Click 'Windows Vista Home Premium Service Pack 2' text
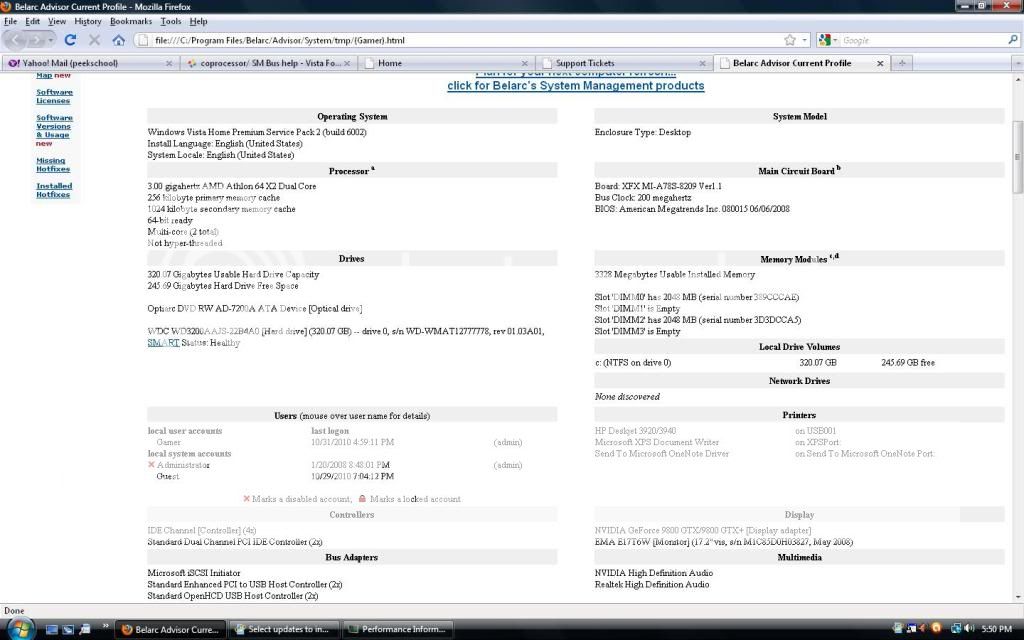 click(x=234, y=132)
